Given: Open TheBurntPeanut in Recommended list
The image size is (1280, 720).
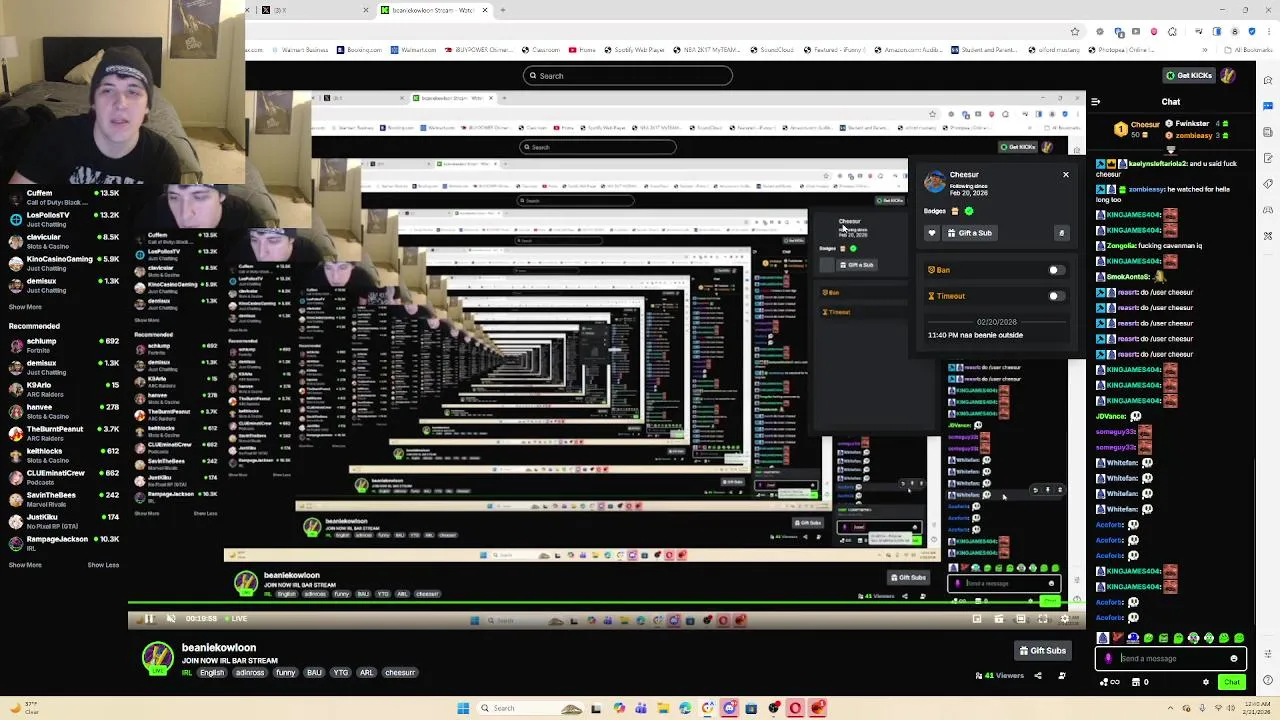Looking at the screenshot, I should [62, 433].
